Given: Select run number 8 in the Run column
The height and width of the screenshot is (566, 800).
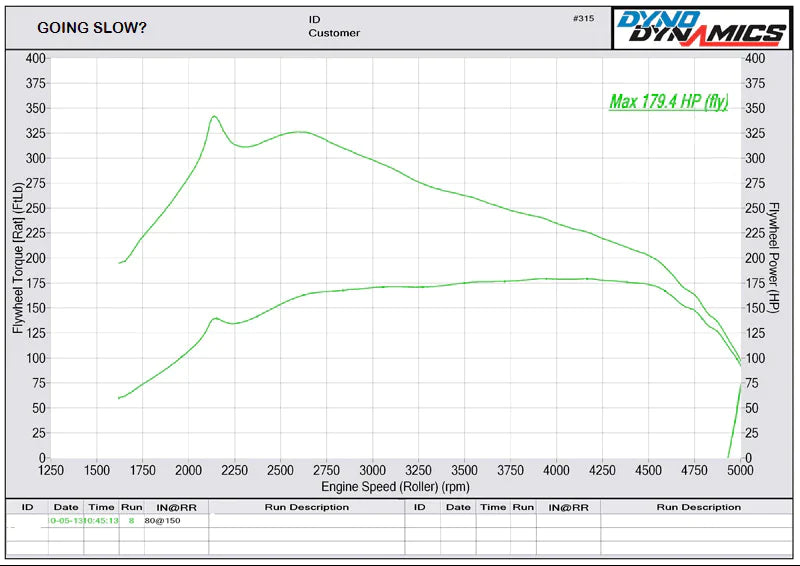Looking at the screenshot, I should click(131, 521).
